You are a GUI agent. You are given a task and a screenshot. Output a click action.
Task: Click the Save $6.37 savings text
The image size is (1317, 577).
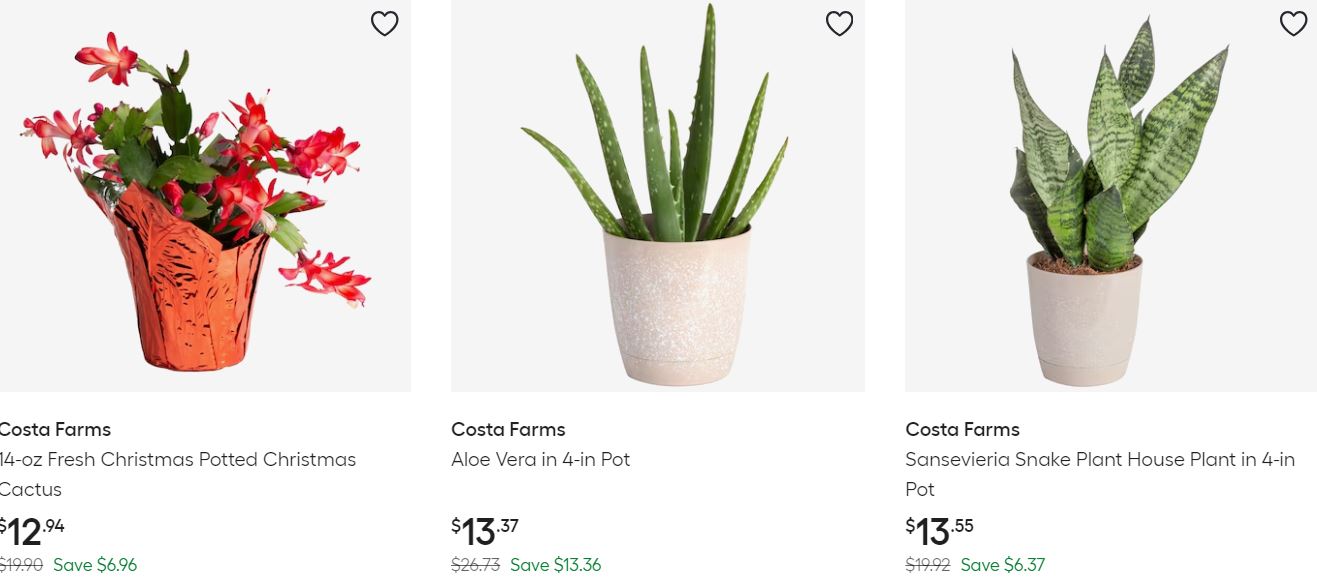(x=1002, y=565)
